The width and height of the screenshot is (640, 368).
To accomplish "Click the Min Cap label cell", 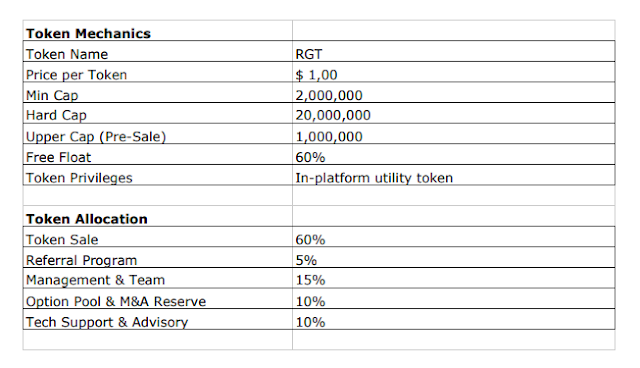I will point(158,92).
